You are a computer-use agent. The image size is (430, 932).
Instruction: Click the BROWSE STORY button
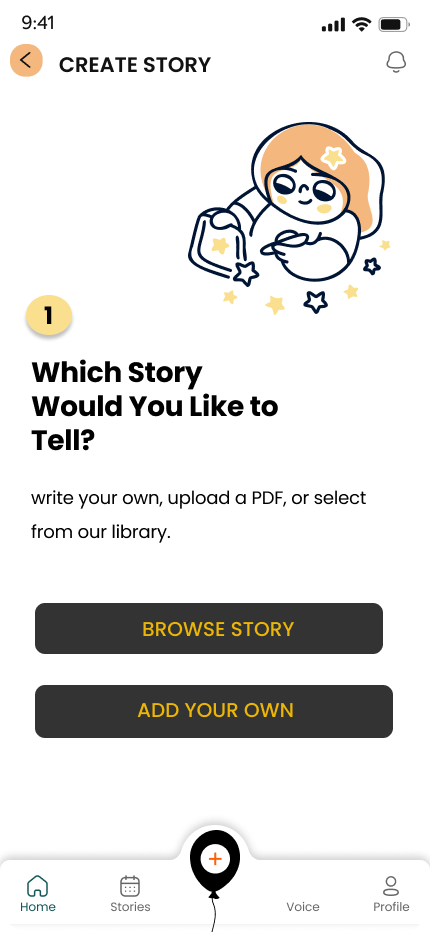point(209,629)
